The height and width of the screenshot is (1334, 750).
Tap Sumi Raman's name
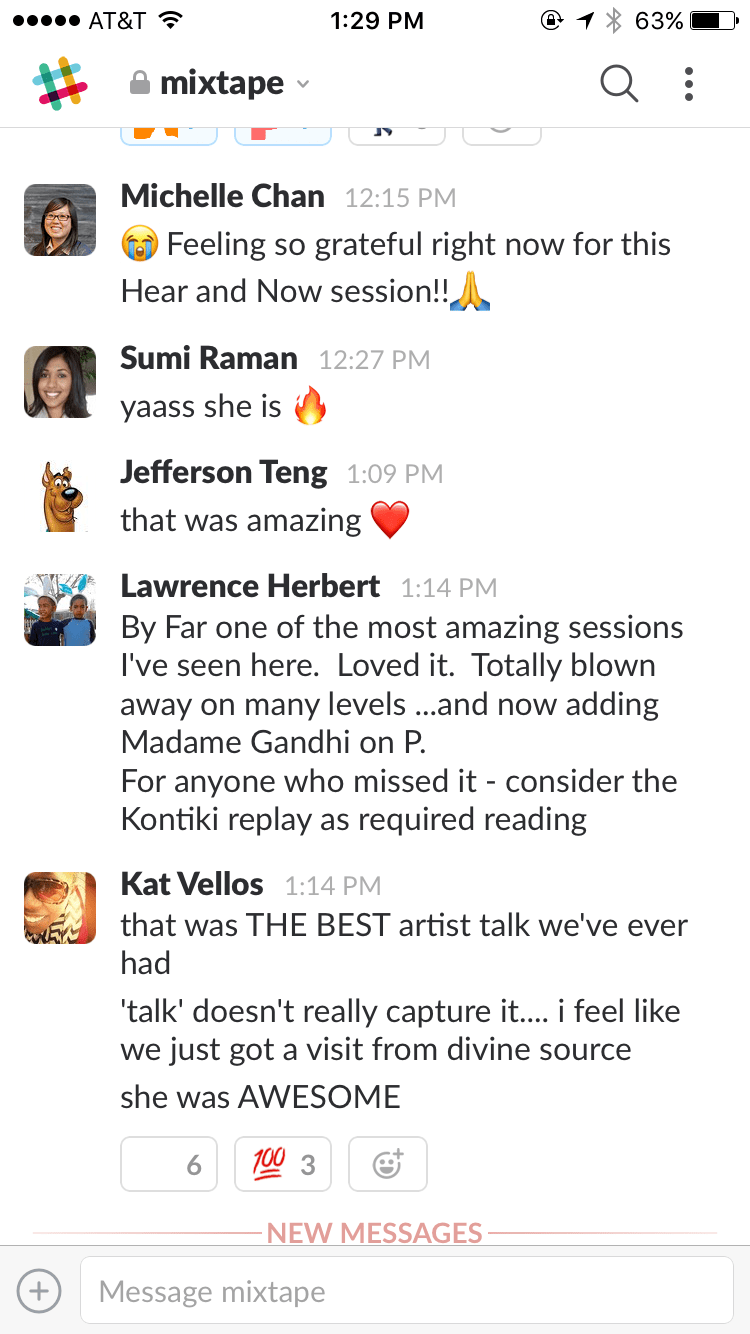pos(209,358)
